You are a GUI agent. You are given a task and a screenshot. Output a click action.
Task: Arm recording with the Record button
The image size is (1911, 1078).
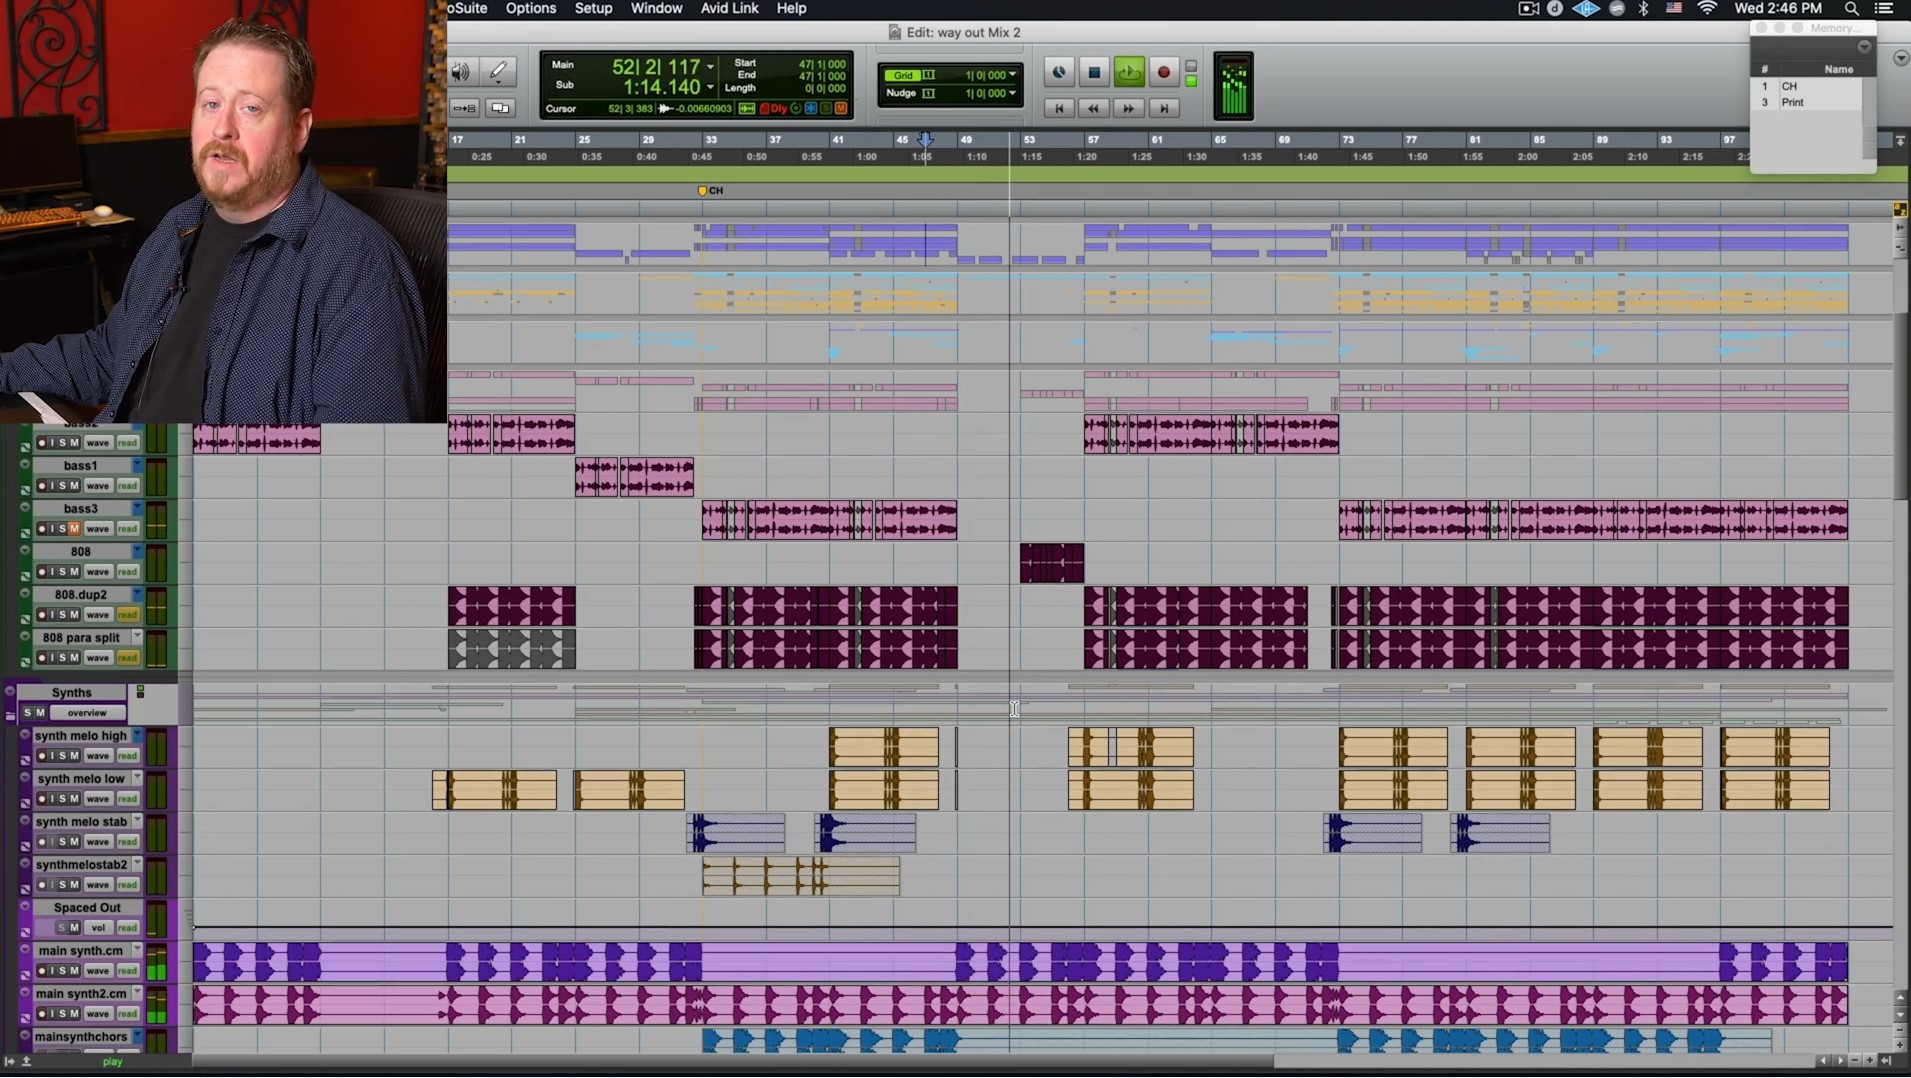(1163, 72)
